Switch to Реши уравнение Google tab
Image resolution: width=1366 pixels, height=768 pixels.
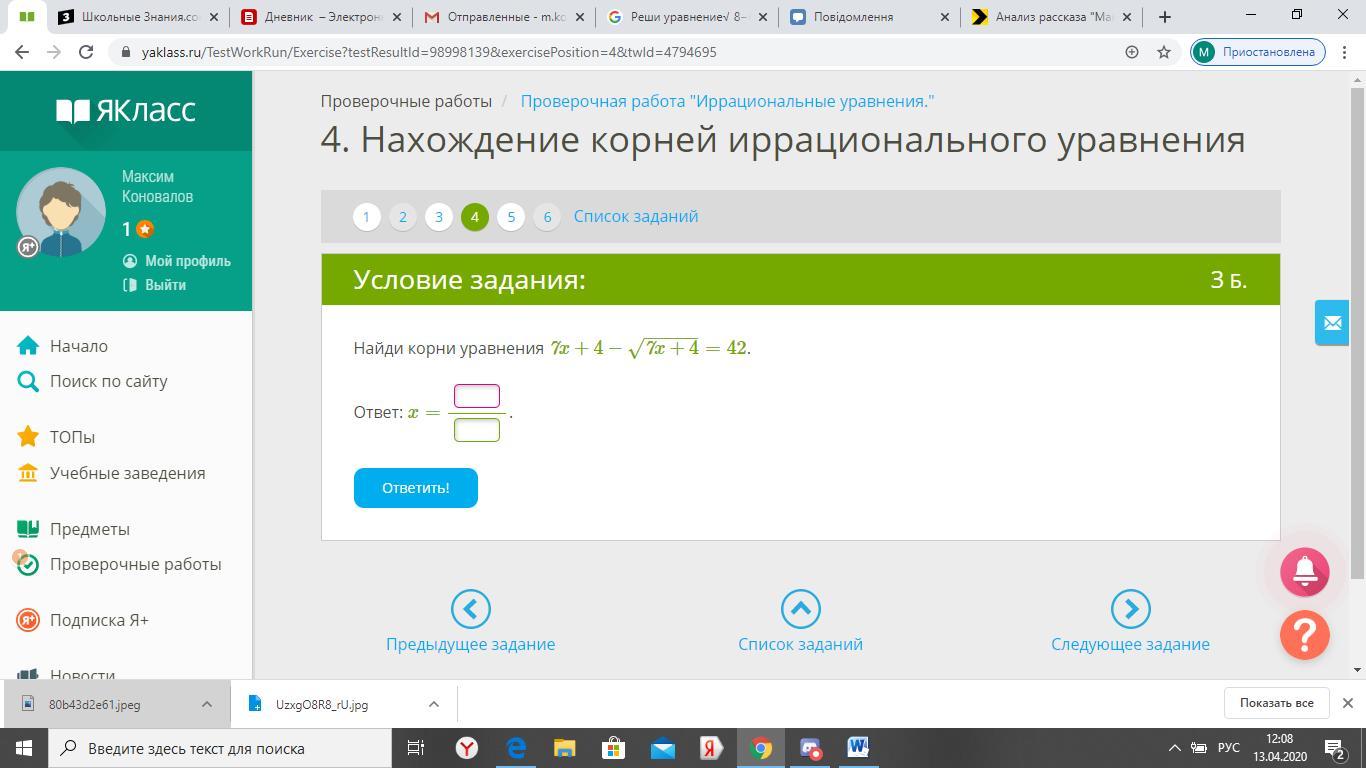tap(688, 17)
